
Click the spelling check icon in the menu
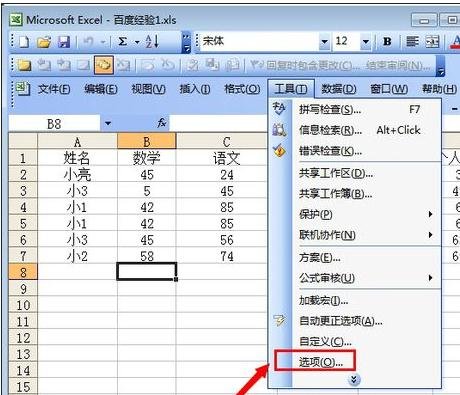[x=279, y=109]
